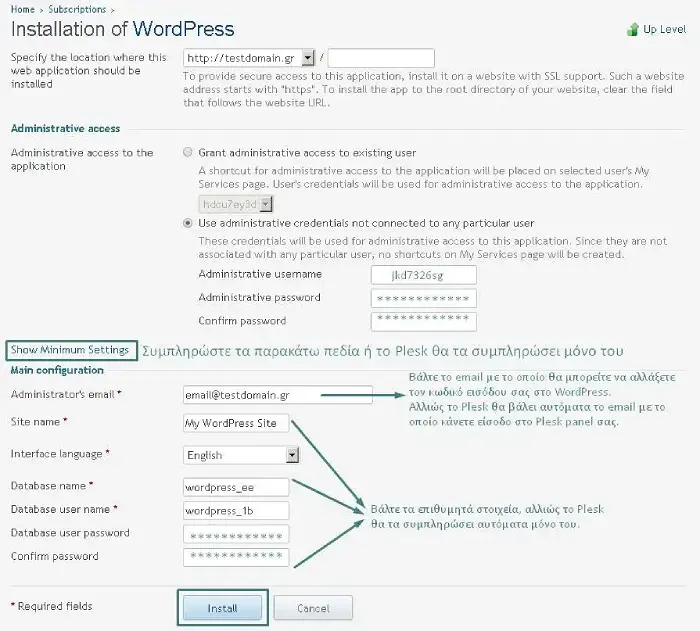This screenshot has height=631, width=700.
Task: Click the Administrative access section heading
Action: pyautogui.click(x=66, y=129)
